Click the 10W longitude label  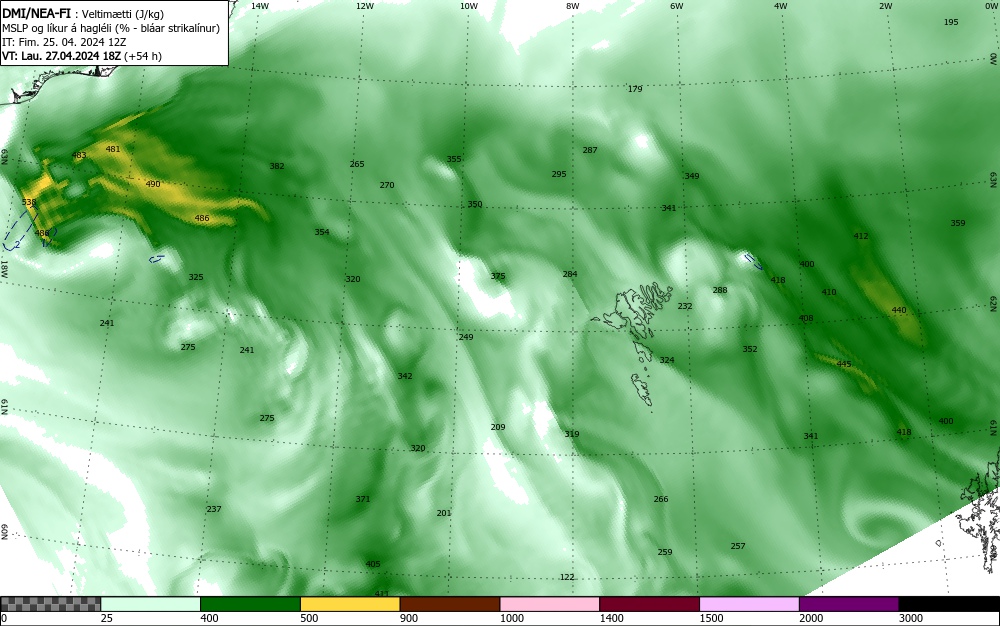[x=469, y=6]
